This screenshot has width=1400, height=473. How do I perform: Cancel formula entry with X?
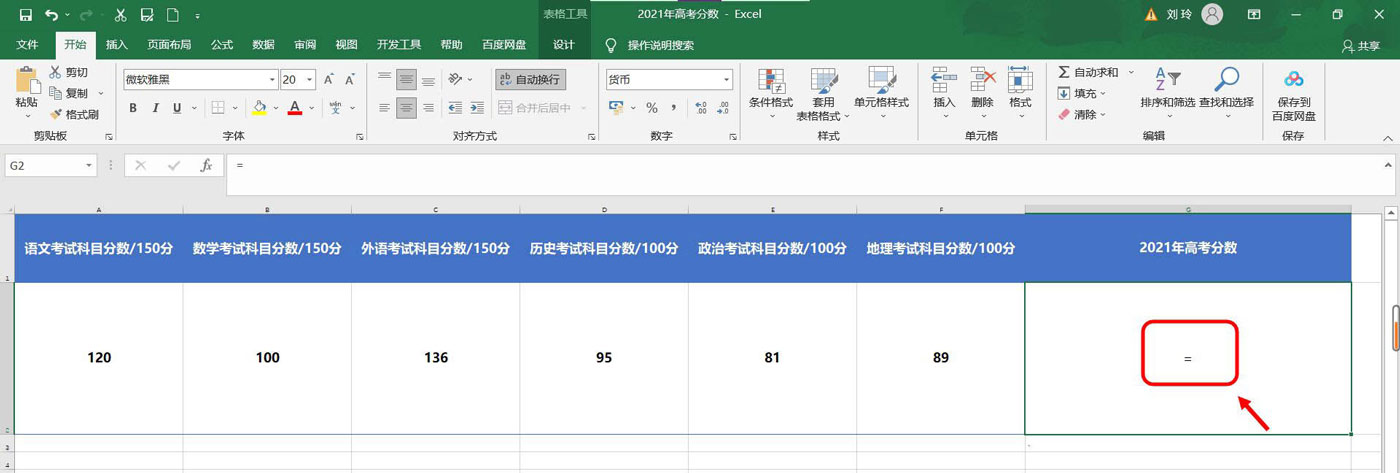141,165
